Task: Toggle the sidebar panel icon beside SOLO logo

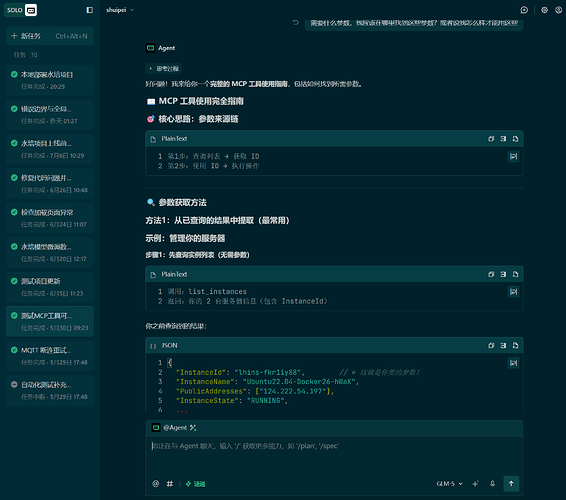Action: point(90,10)
